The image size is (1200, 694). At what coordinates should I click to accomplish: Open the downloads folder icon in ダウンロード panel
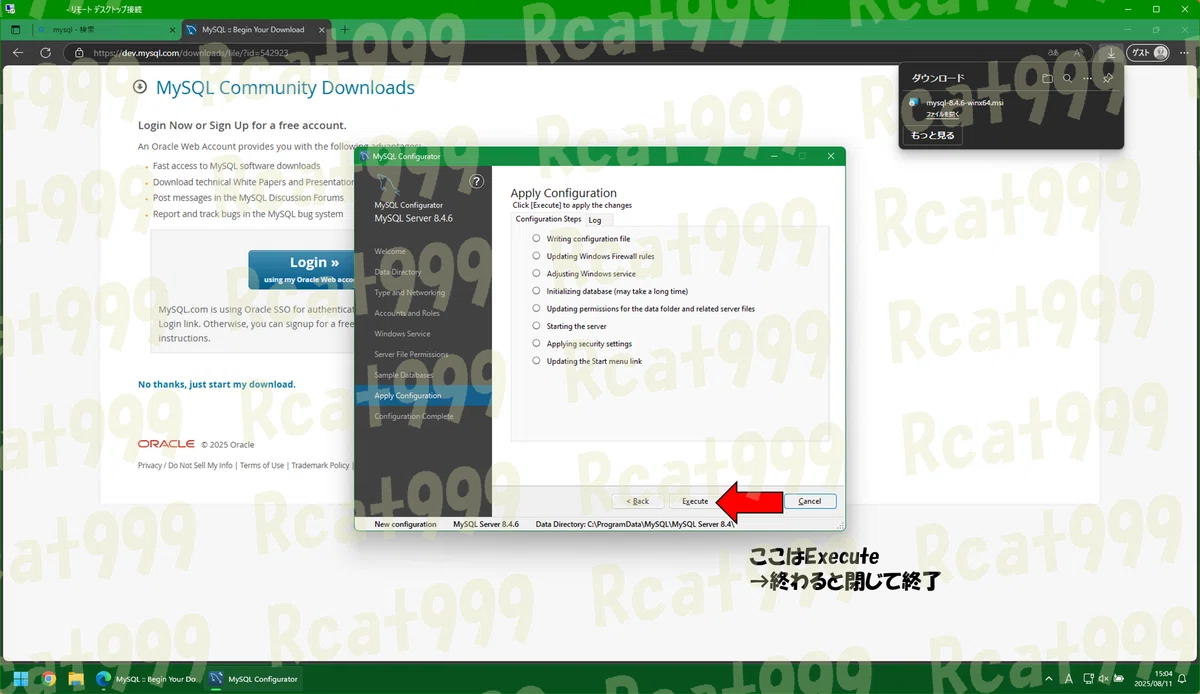[1047, 78]
